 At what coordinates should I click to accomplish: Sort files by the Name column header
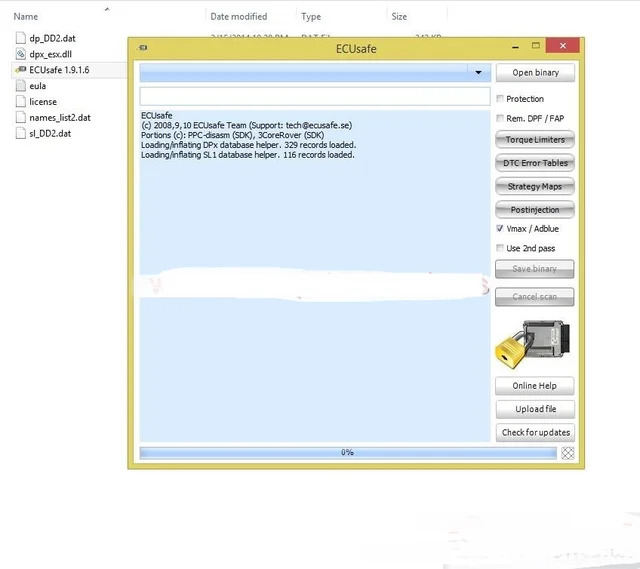(x=26, y=16)
